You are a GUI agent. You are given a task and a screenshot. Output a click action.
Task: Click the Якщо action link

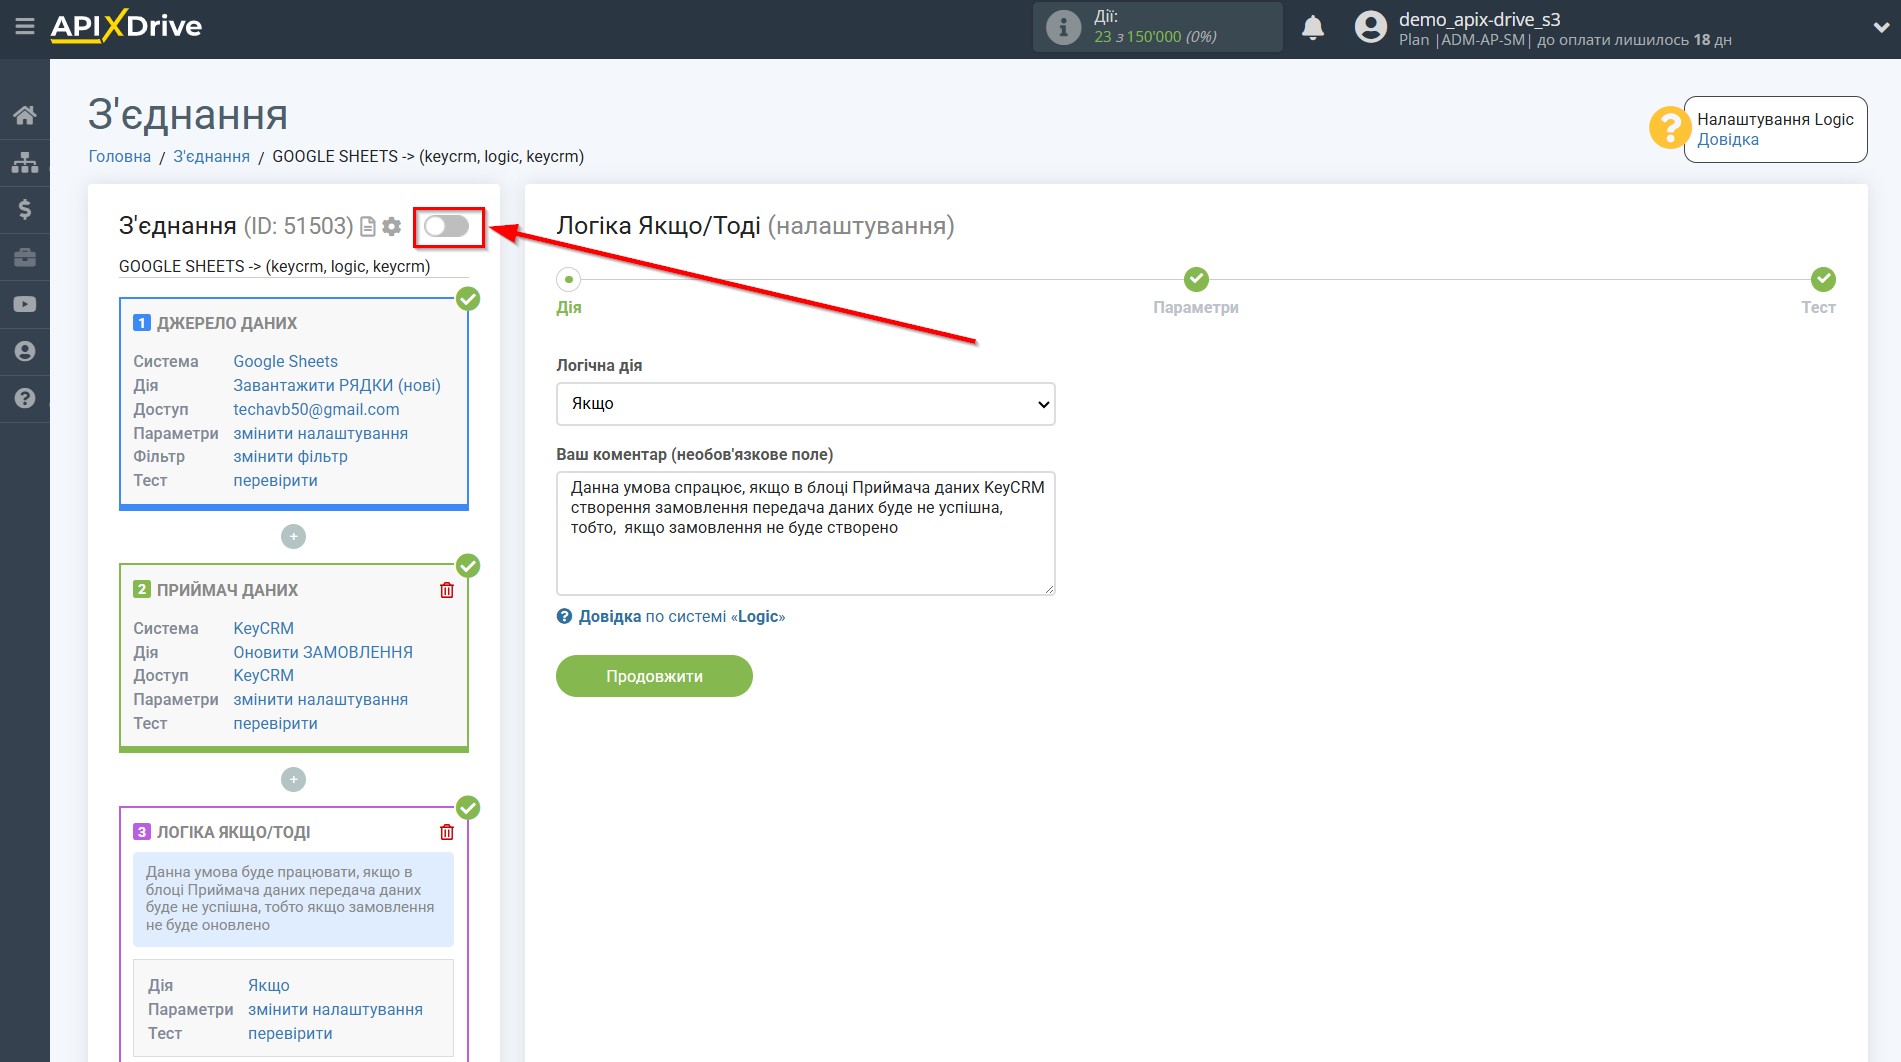[268, 985]
